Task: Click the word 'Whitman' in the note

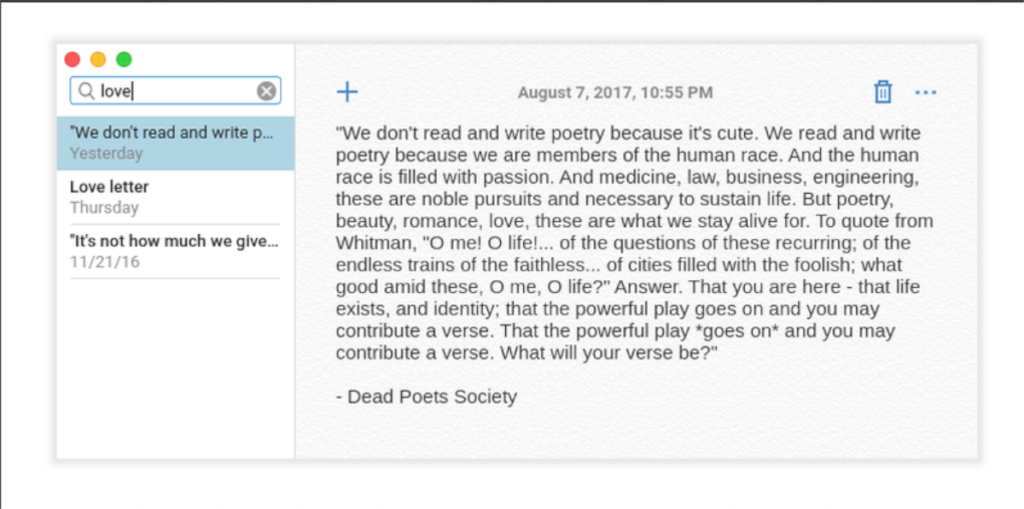Action: coord(371,243)
